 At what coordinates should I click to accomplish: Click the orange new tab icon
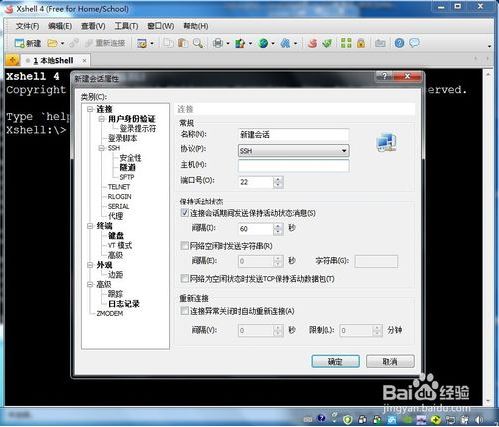pyautogui.click(x=13, y=60)
